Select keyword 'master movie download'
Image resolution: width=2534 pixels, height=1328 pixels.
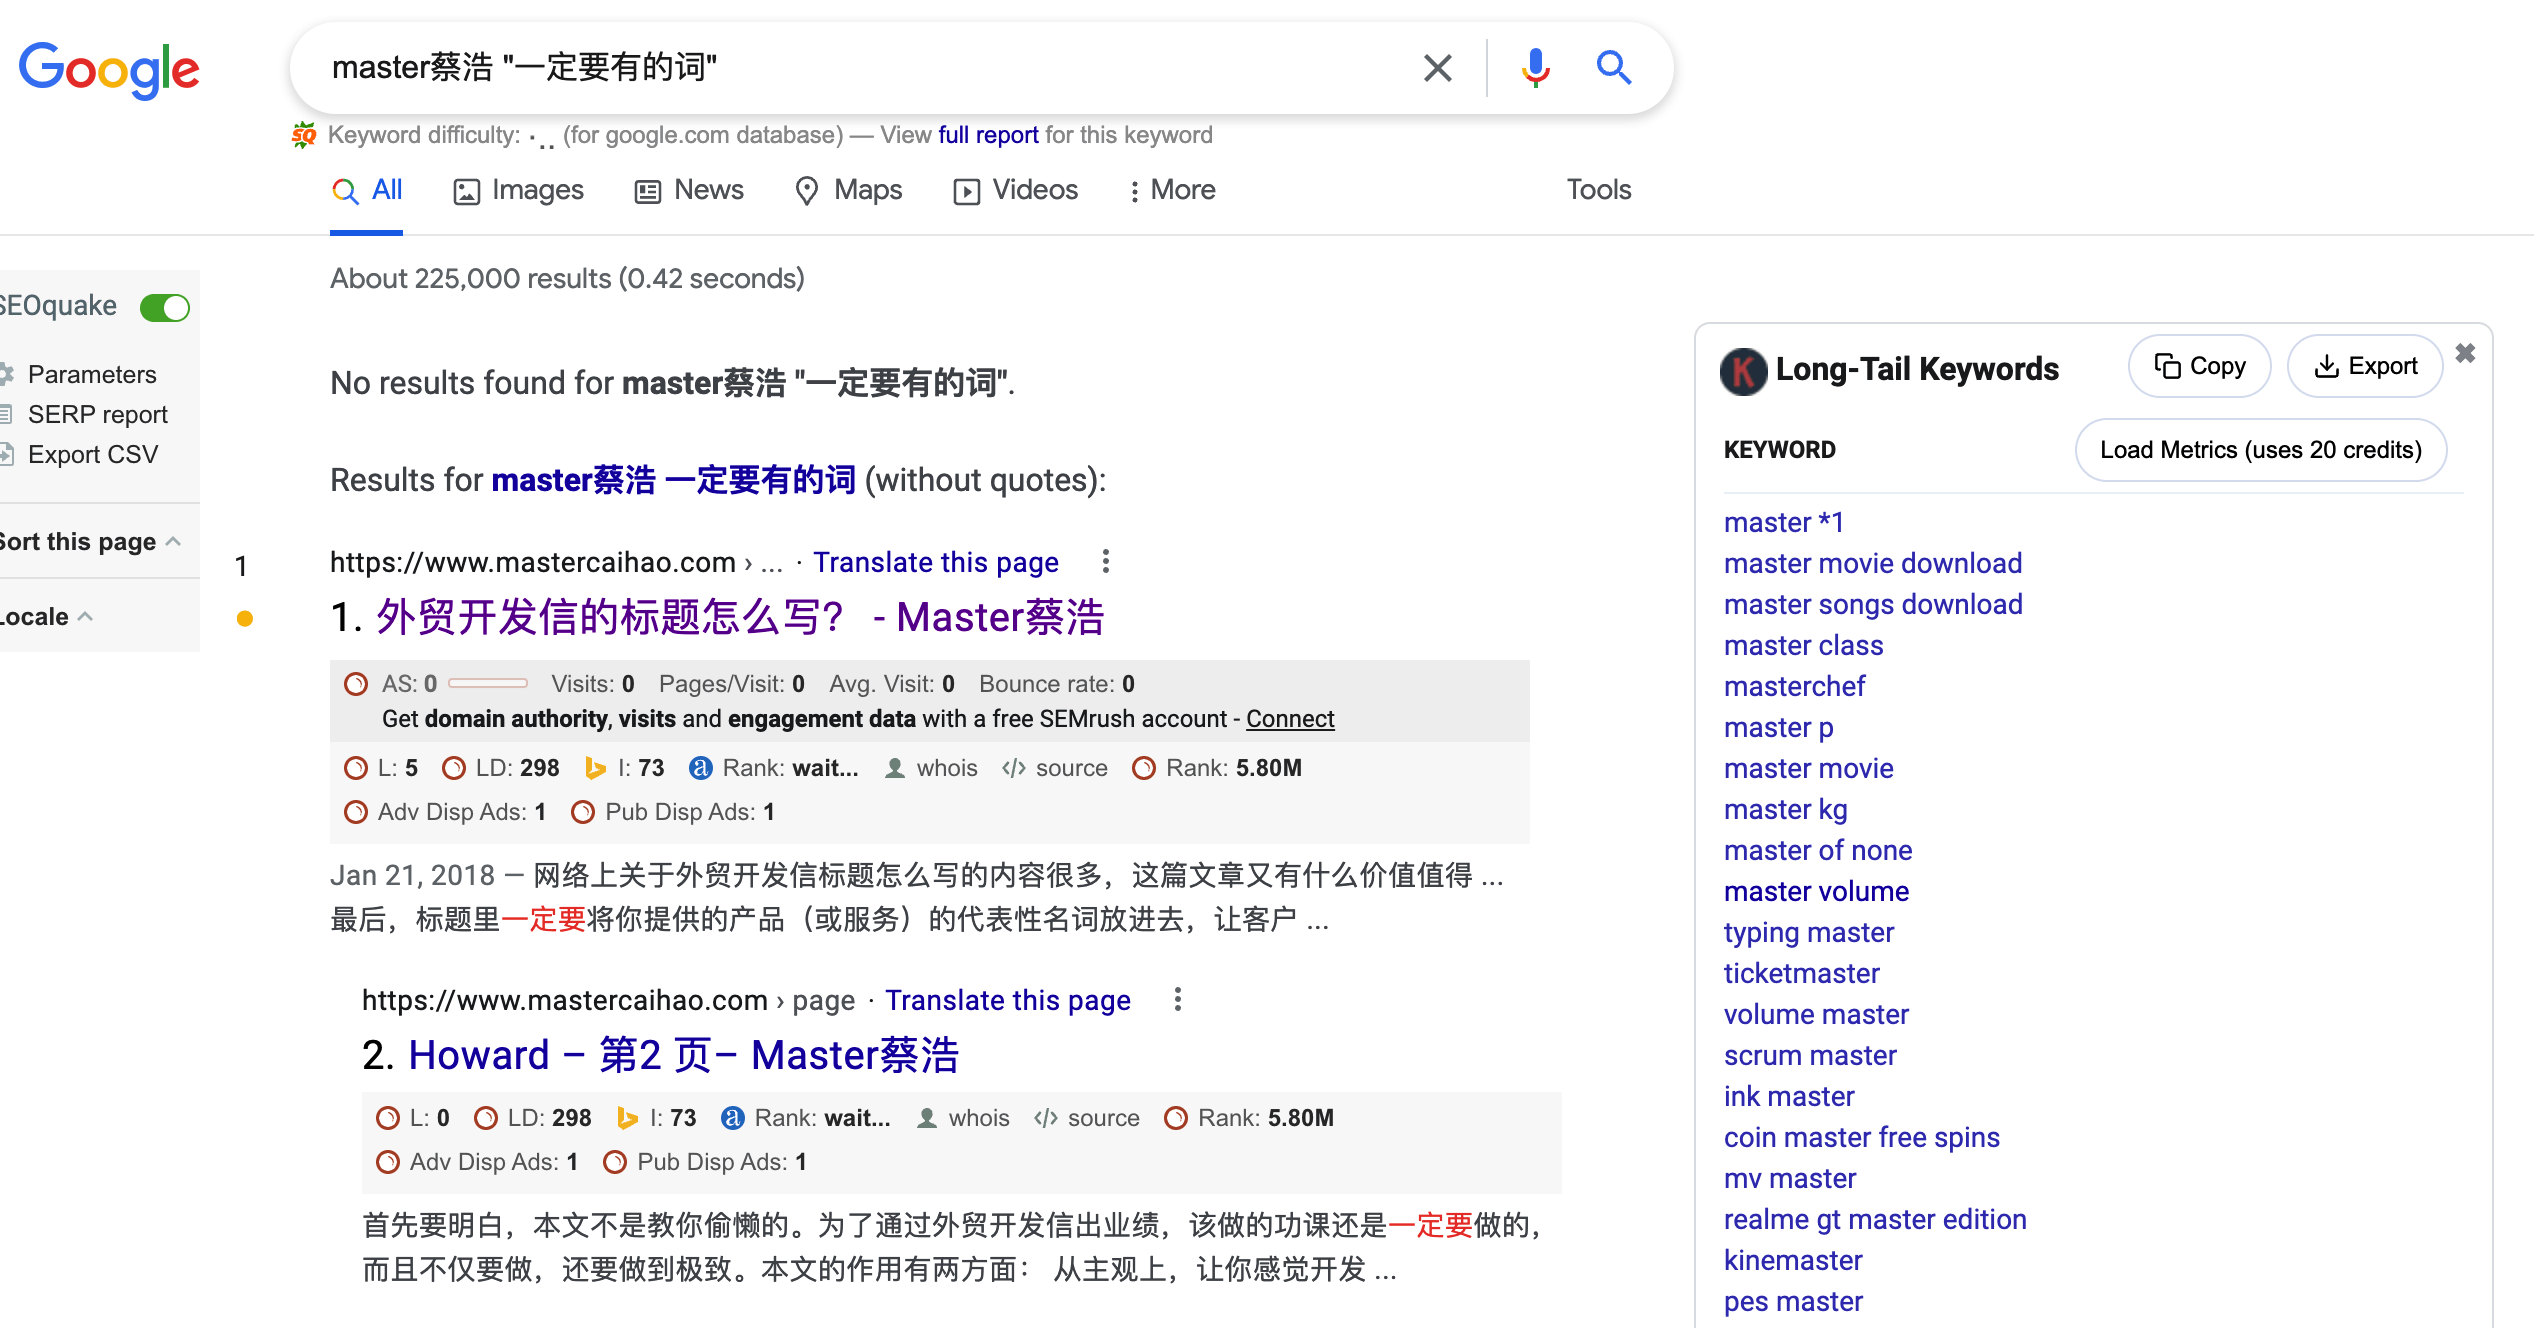1872,563
